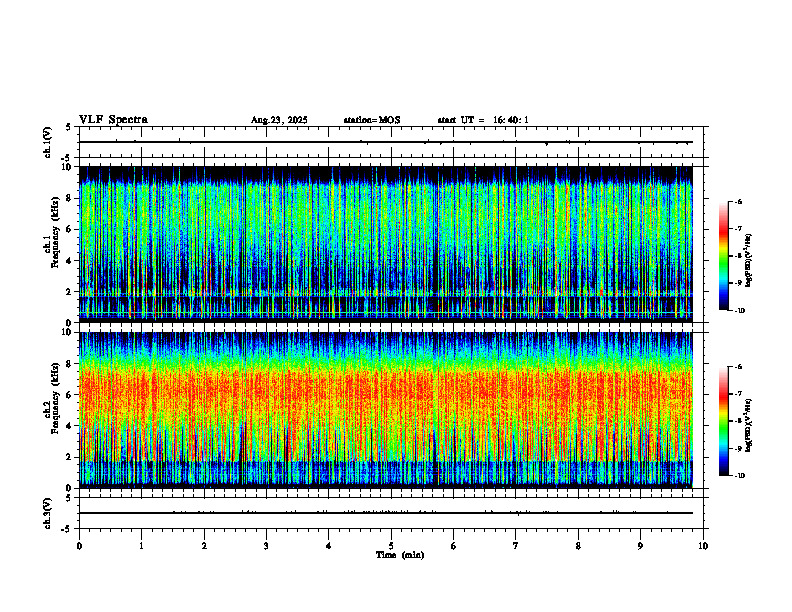Image resolution: width=792 pixels, height=612 pixels.
Task: Click the "start UT = 16:40: 1" text
Action: (483, 120)
